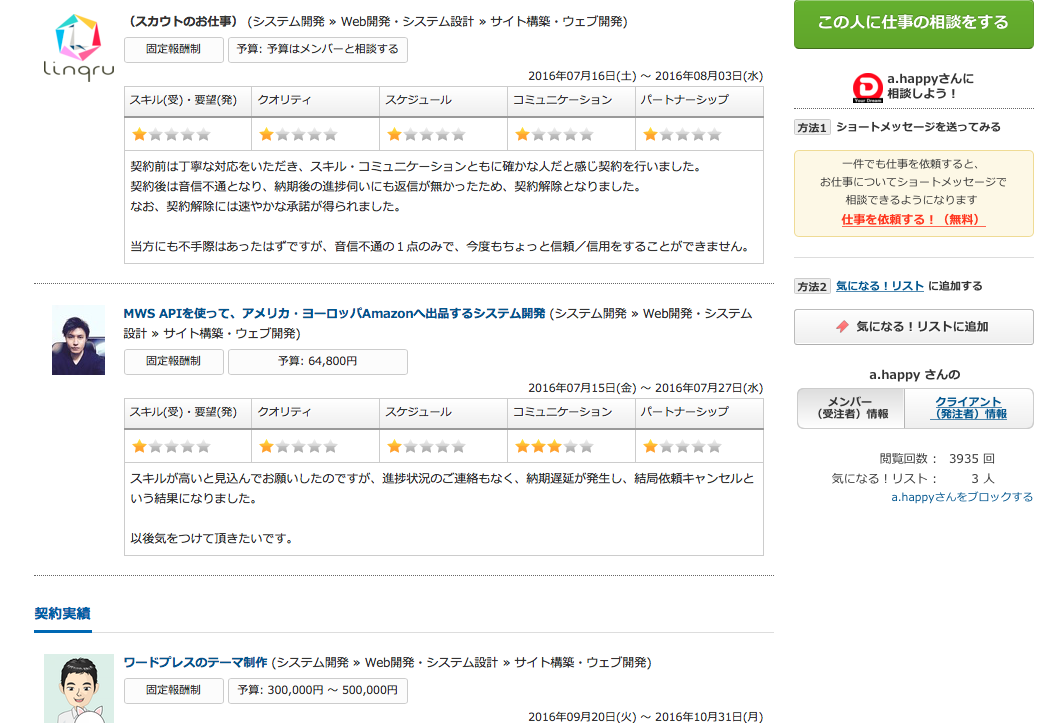Click the クオリティ star rating in first review

coord(297,134)
